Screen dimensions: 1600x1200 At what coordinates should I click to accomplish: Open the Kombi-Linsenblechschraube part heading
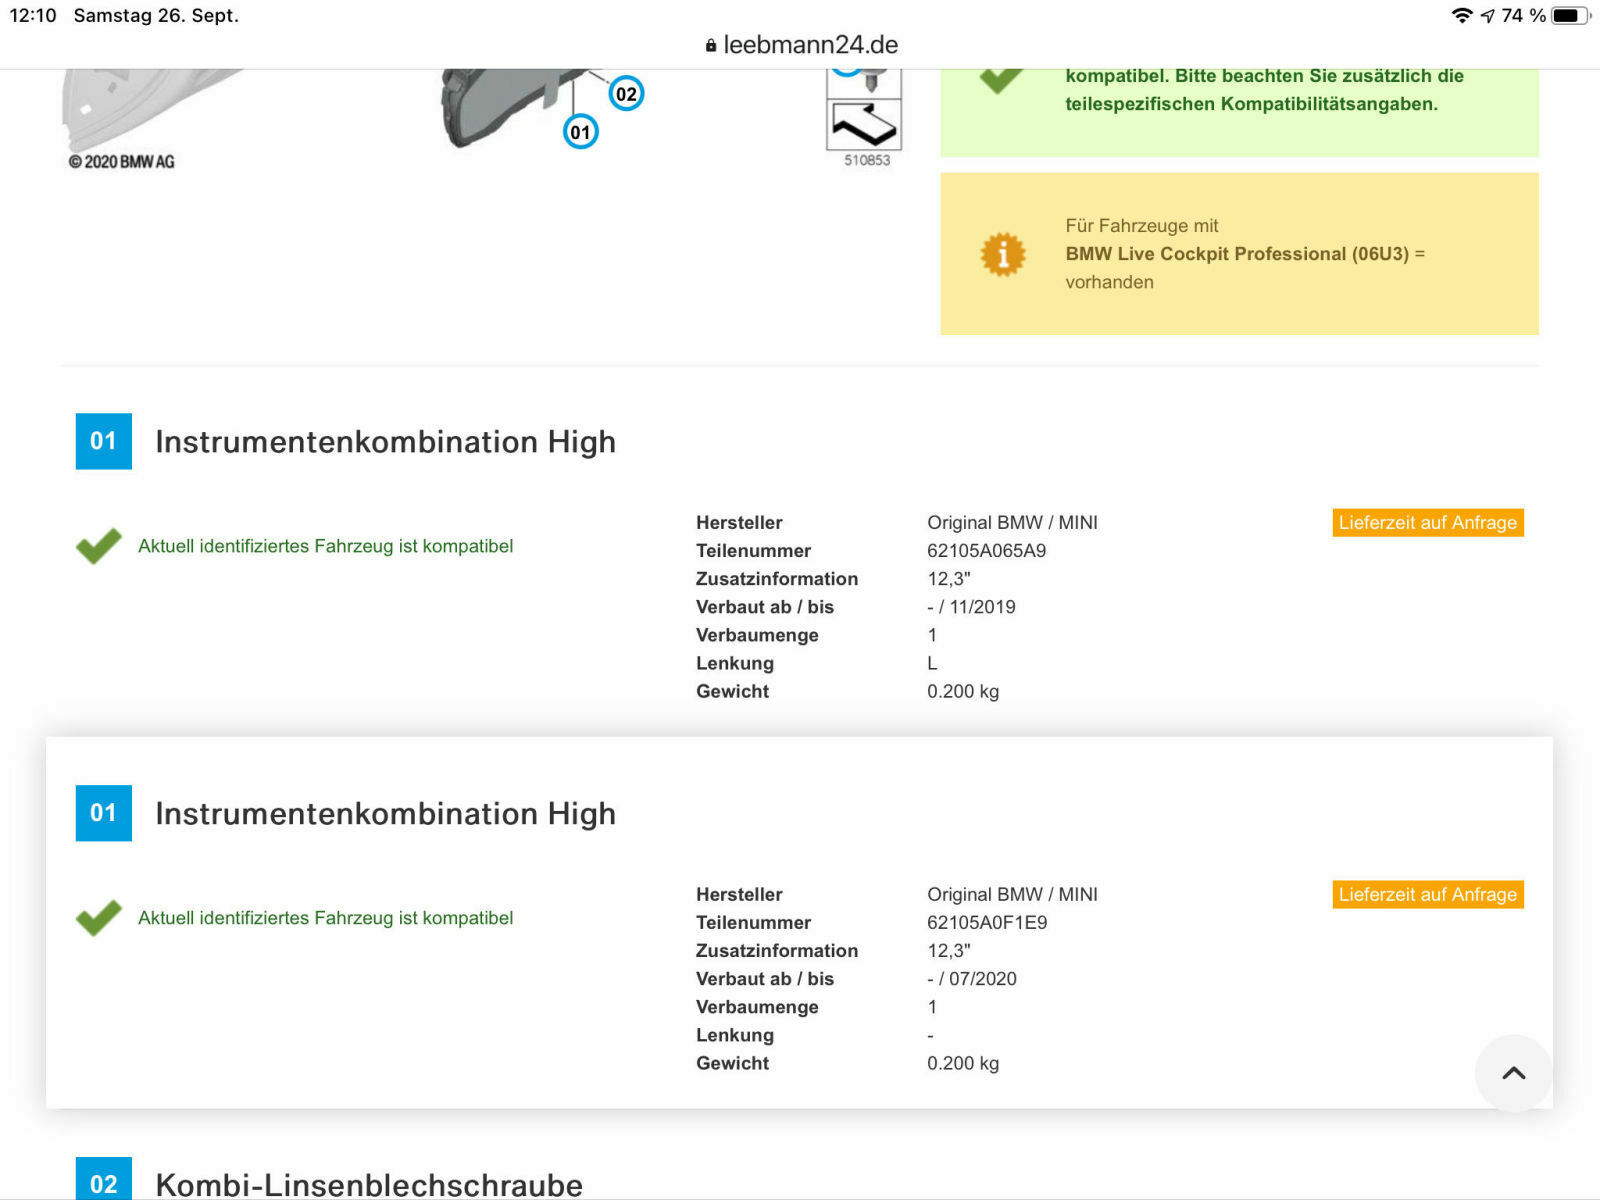tap(369, 1184)
